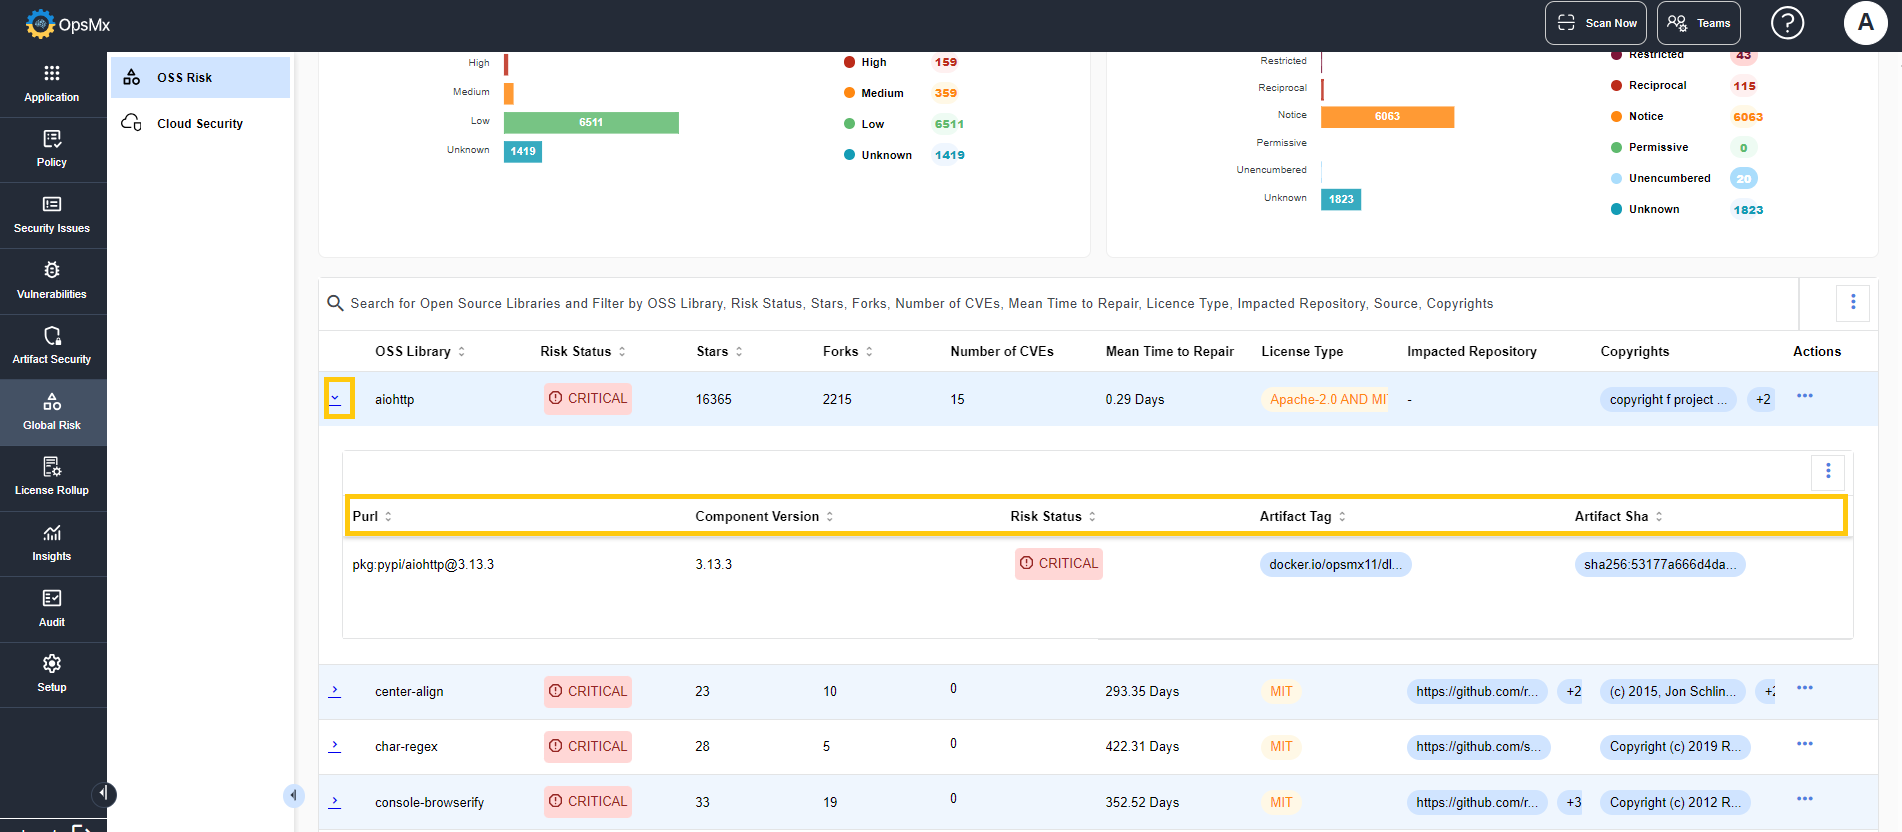Expand the char-regex library row
Screen dimensions: 1902x832
335,746
